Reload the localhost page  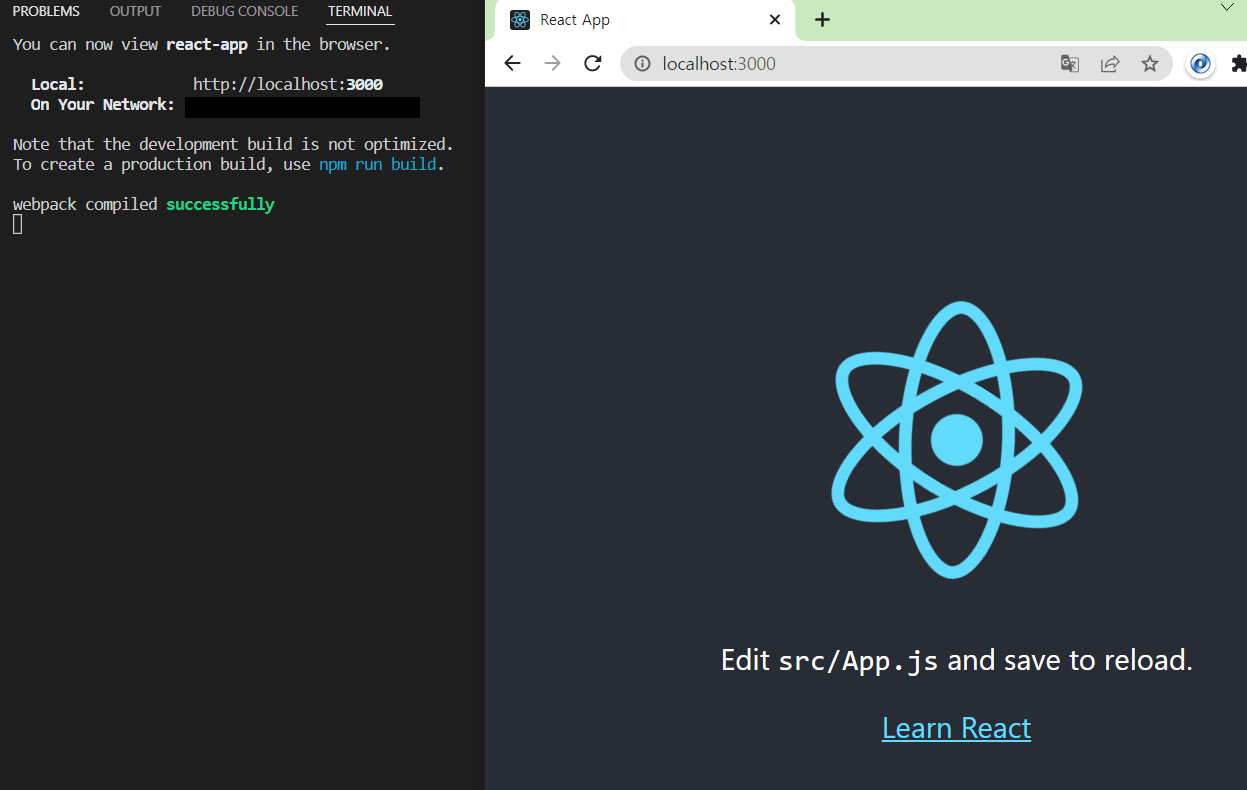click(x=592, y=64)
